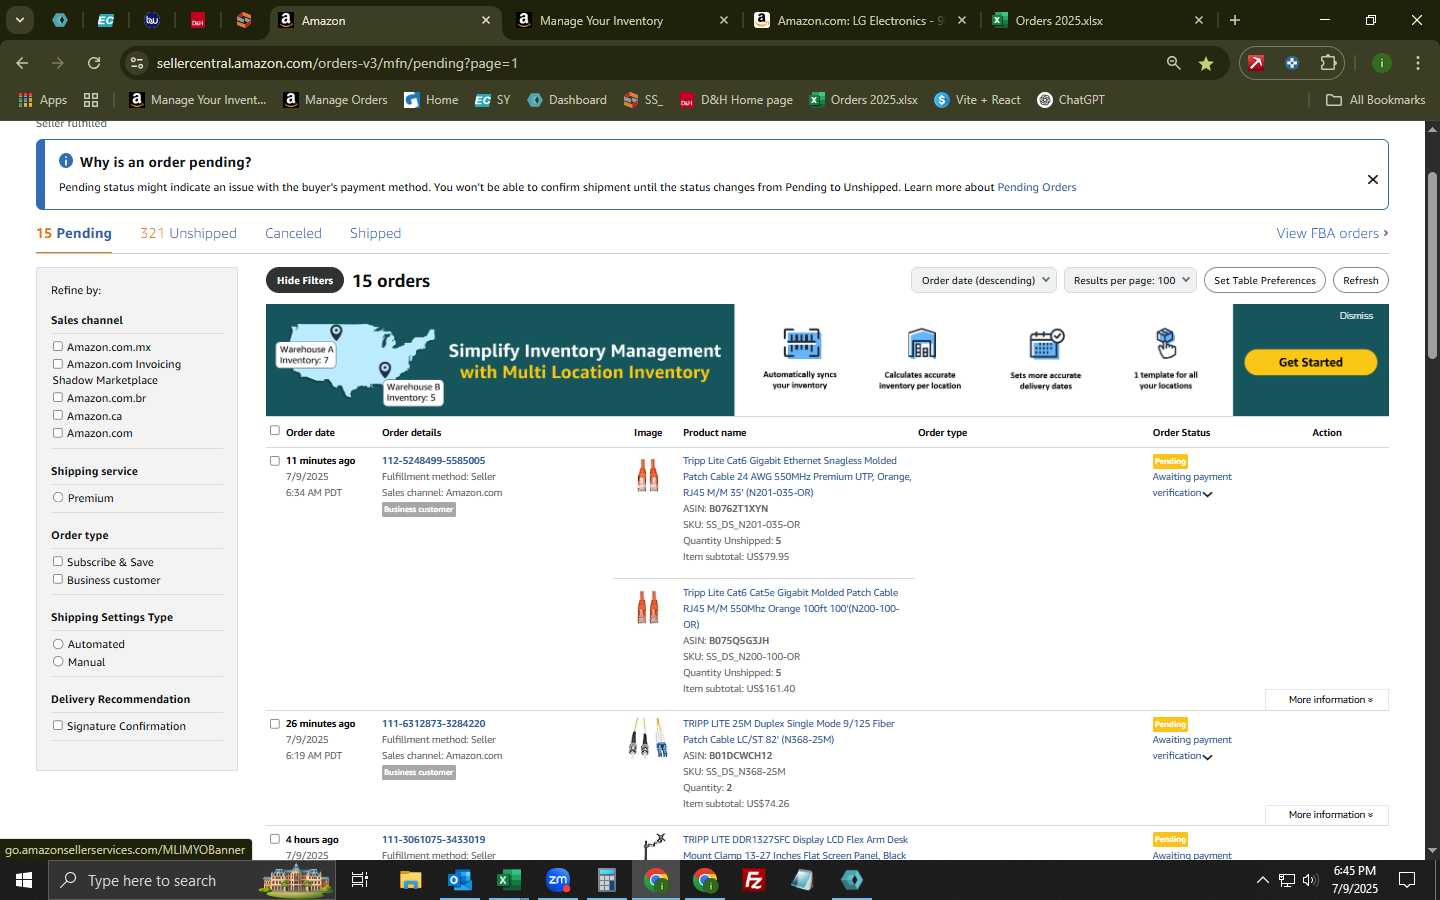Open D&H Home page bookmark

click(x=736, y=100)
